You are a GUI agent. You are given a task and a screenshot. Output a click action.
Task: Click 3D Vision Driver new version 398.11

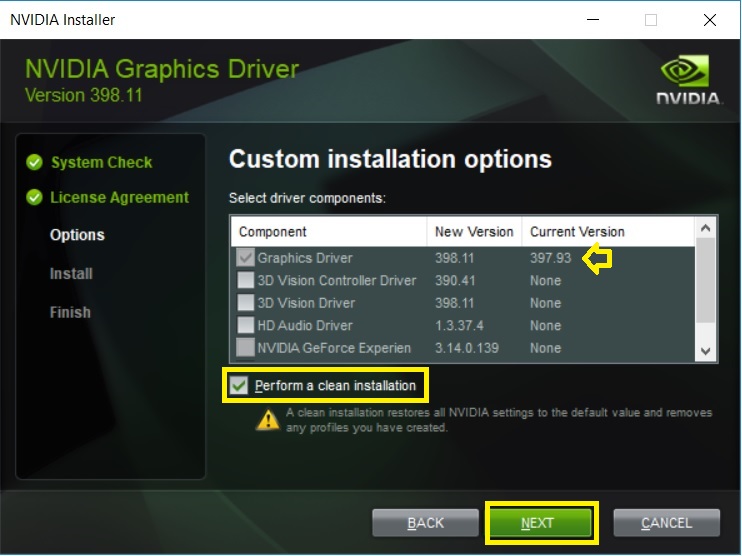coord(454,303)
